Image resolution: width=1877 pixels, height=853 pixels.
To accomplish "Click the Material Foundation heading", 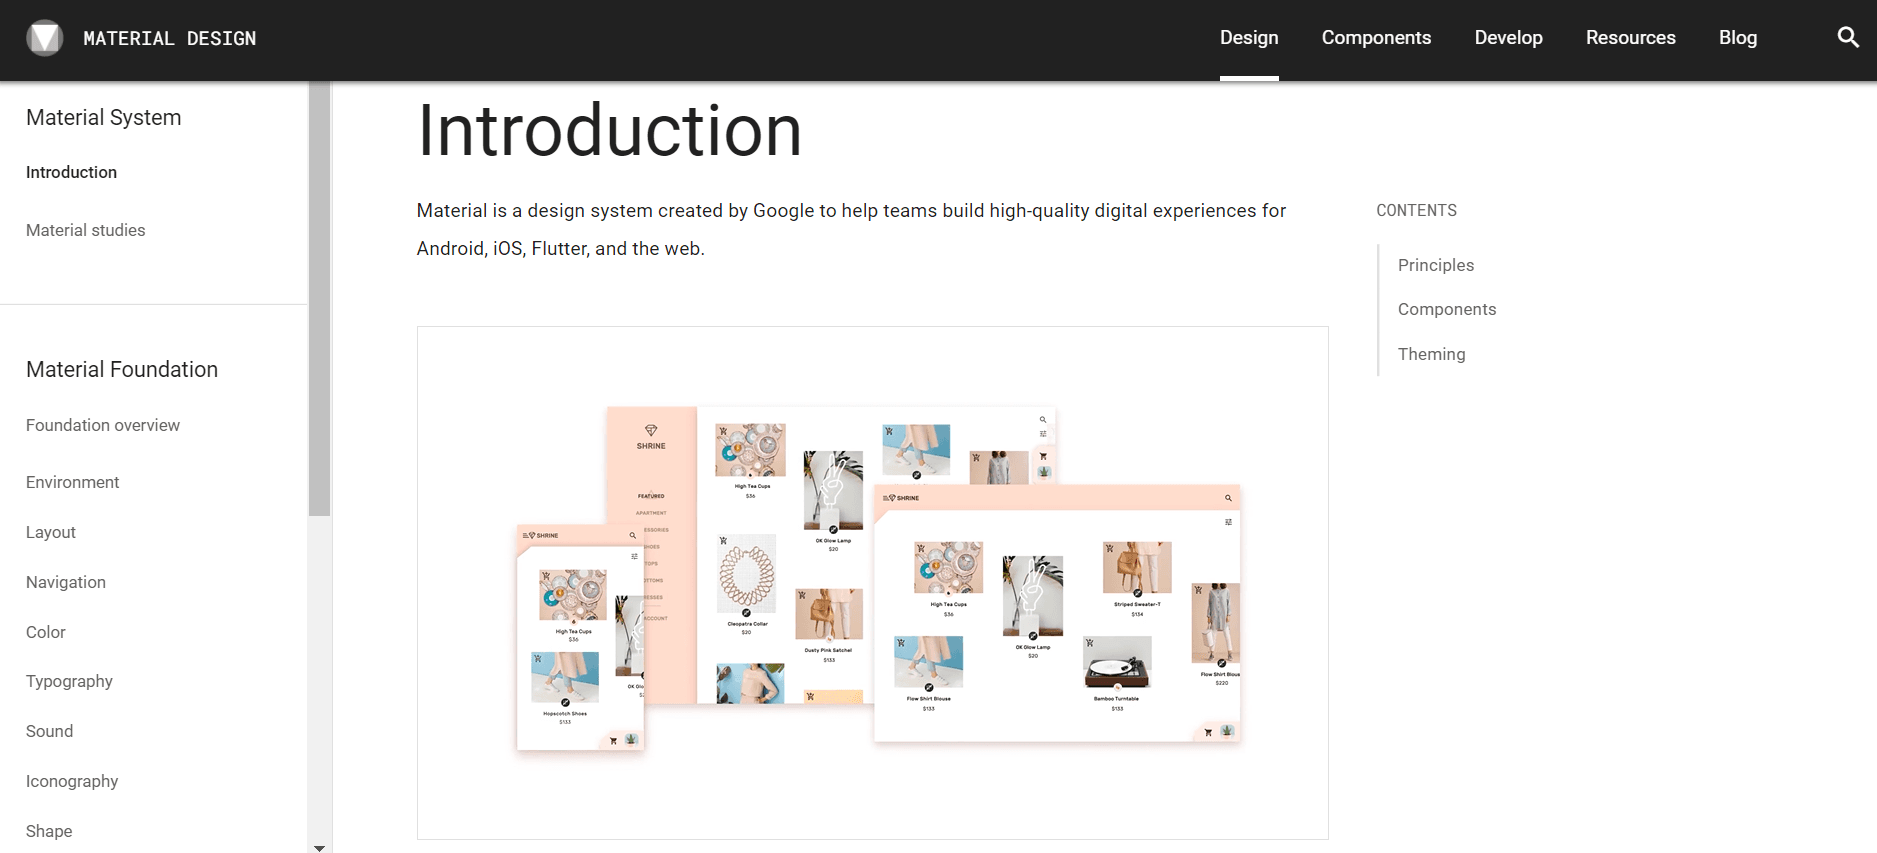I will pos(122,369).
